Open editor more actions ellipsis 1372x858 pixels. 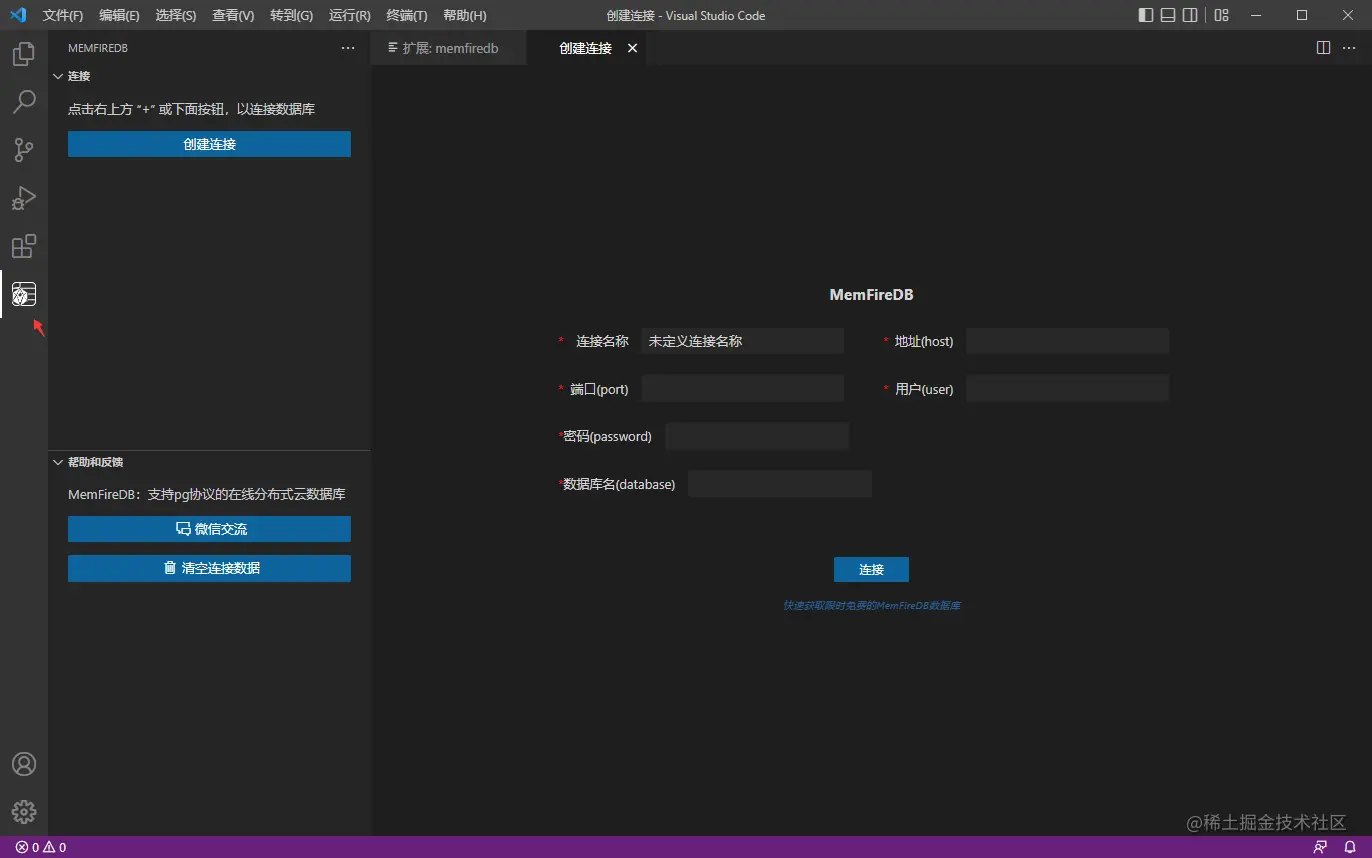click(1351, 48)
